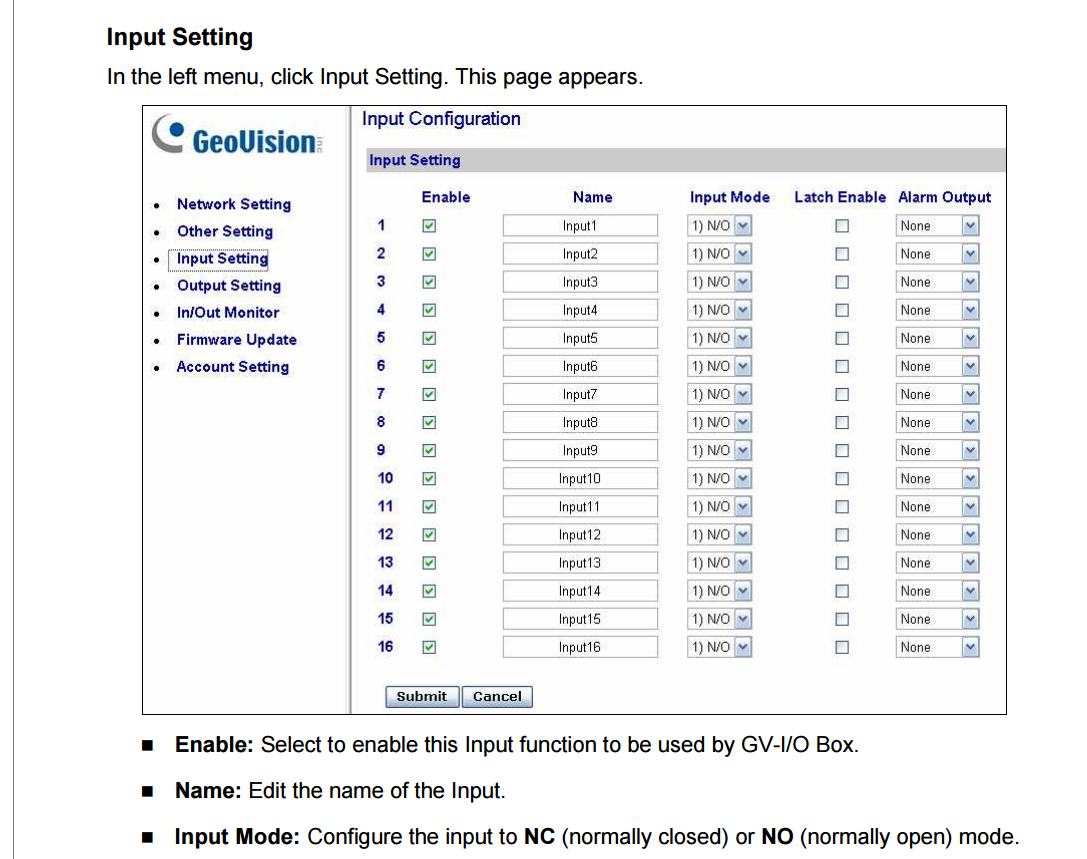Click the Input7 name field
Viewport: 1087px width, 859px height.
coord(580,395)
